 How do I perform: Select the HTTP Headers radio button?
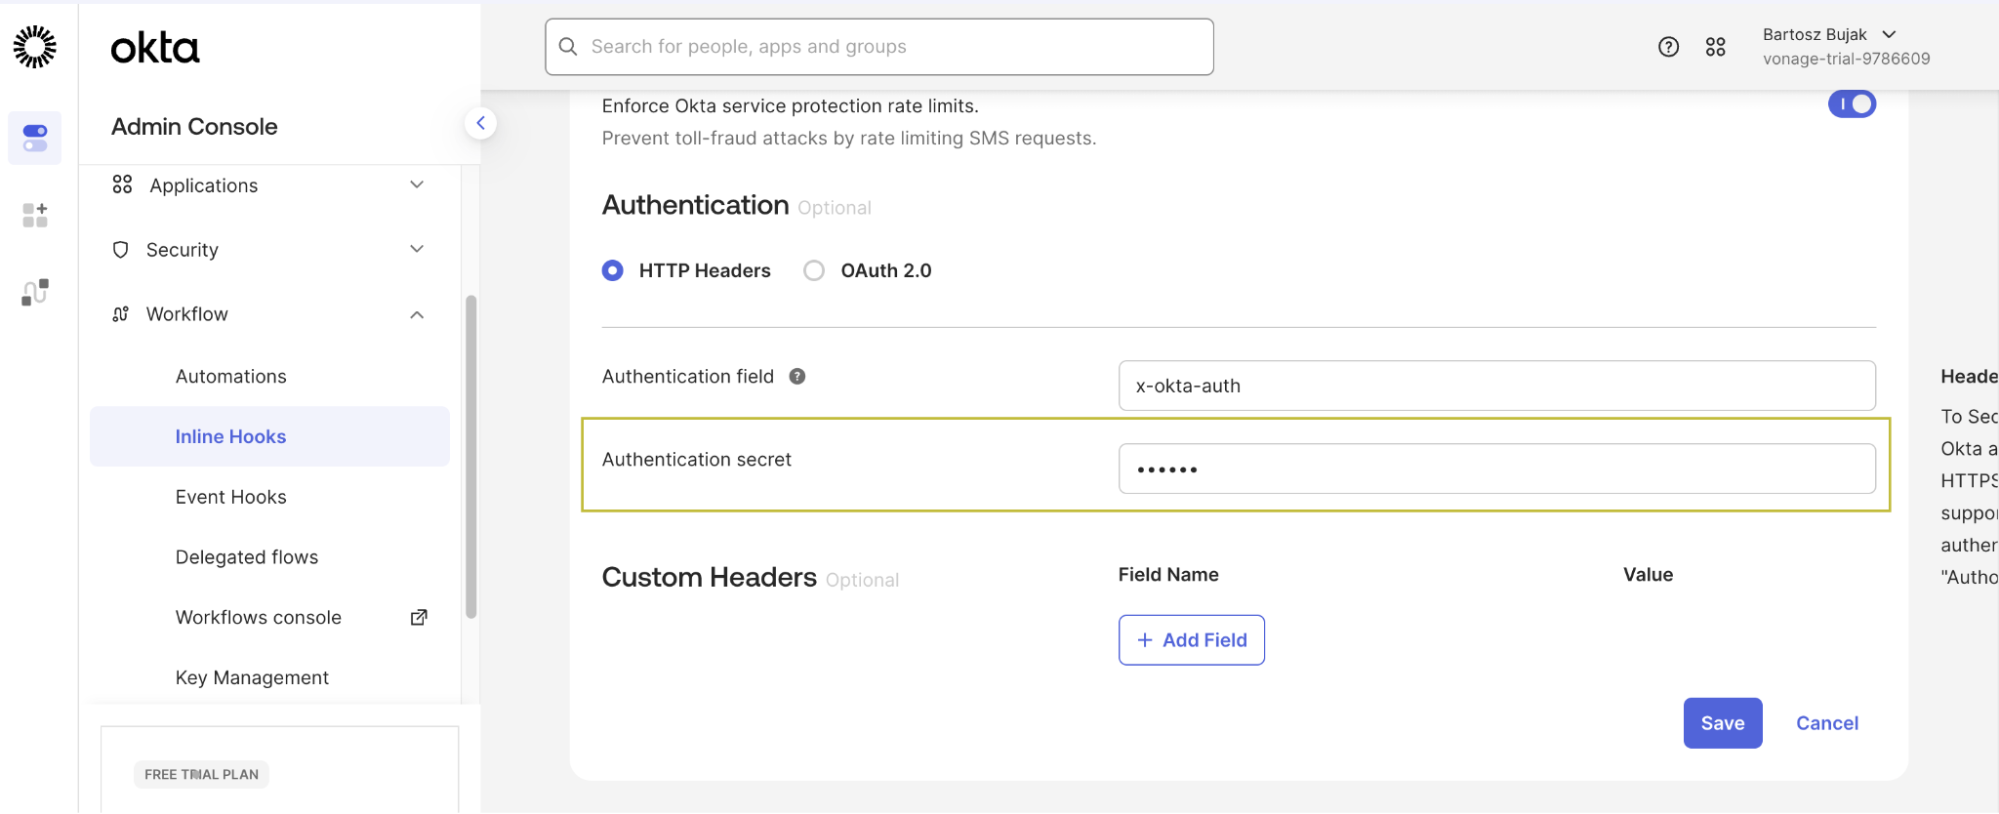click(x=613, y=271)
